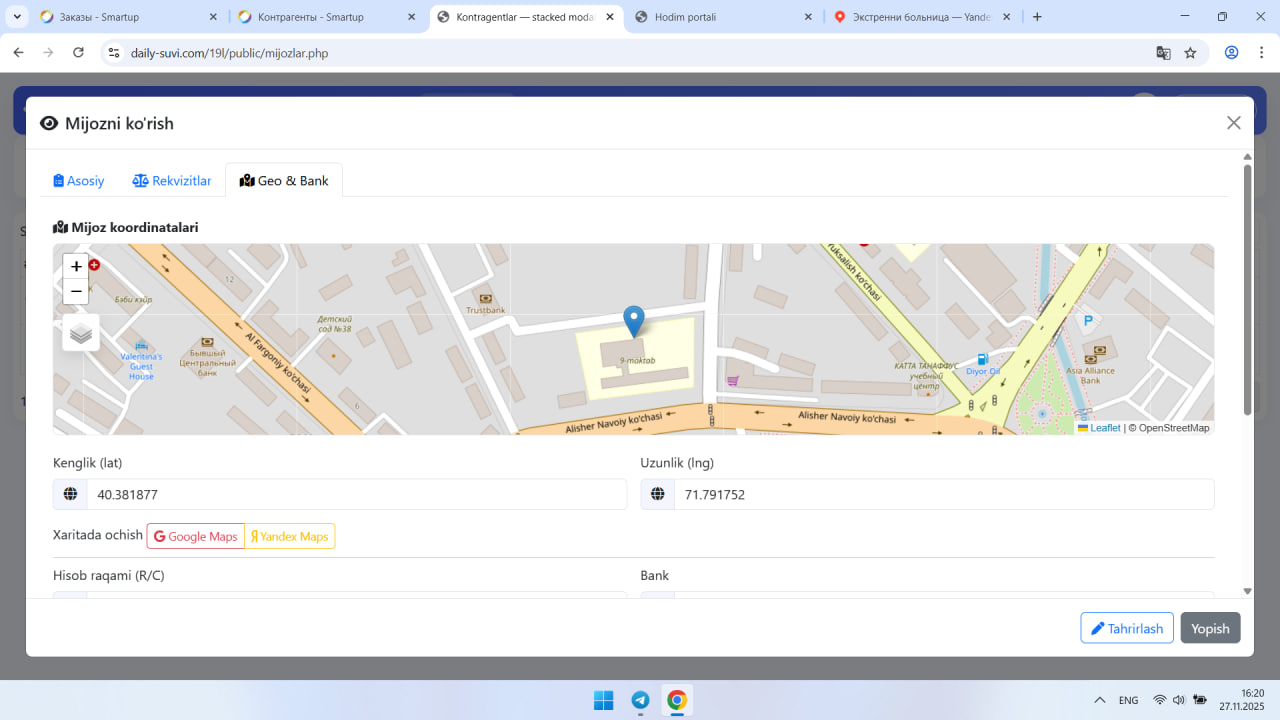This screenshot has height=720, width=1280.
Task: Open the map layers control
Action: 81,333
